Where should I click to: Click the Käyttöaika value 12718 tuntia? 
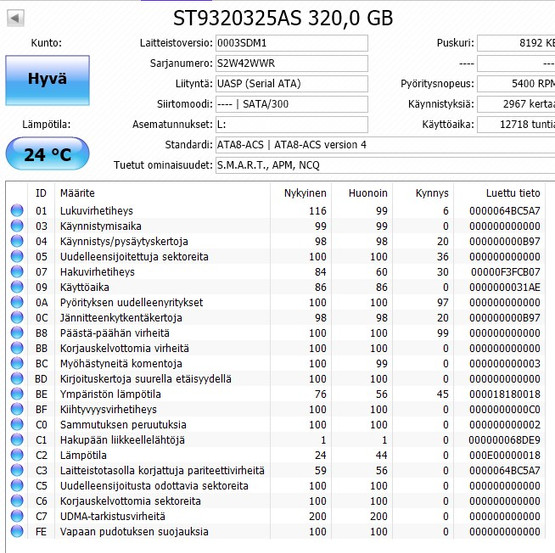(516, 125)
